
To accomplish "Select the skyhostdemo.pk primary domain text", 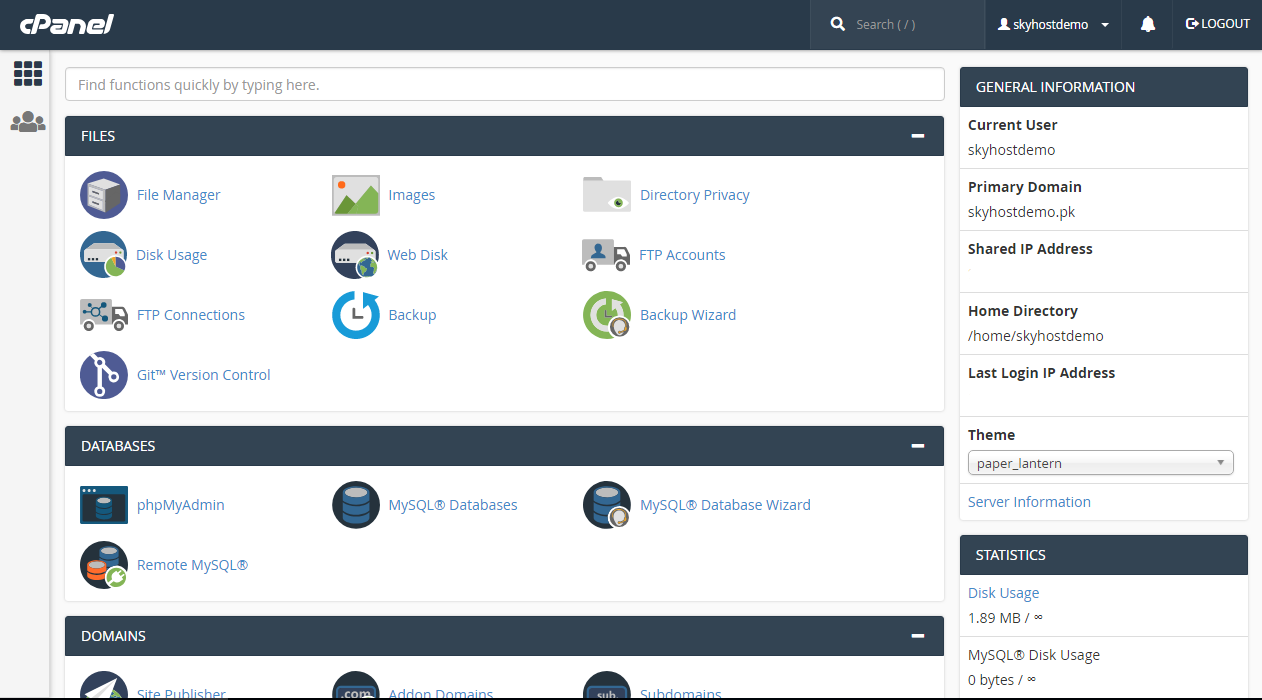I will pos(1022,212).
